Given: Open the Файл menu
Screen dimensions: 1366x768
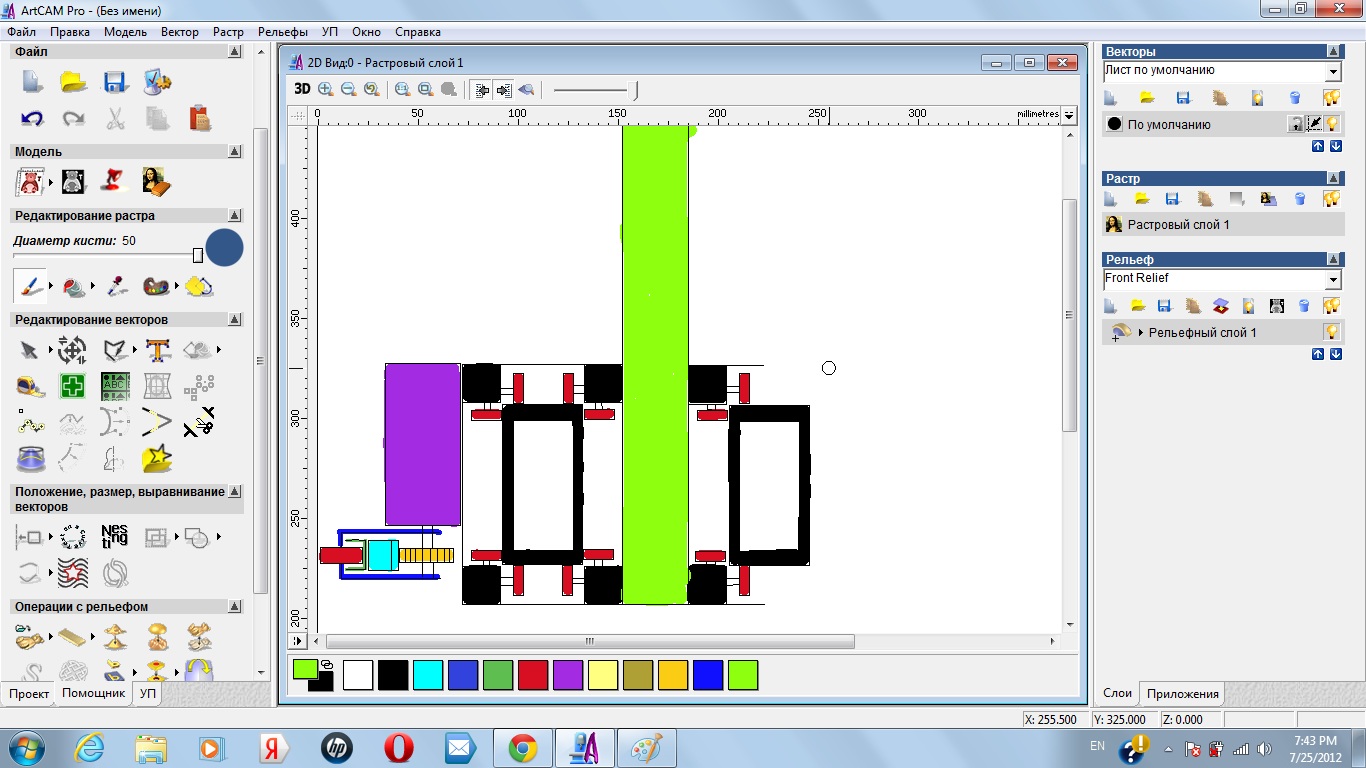Looking at the screenshot, I should pos(21,32).
